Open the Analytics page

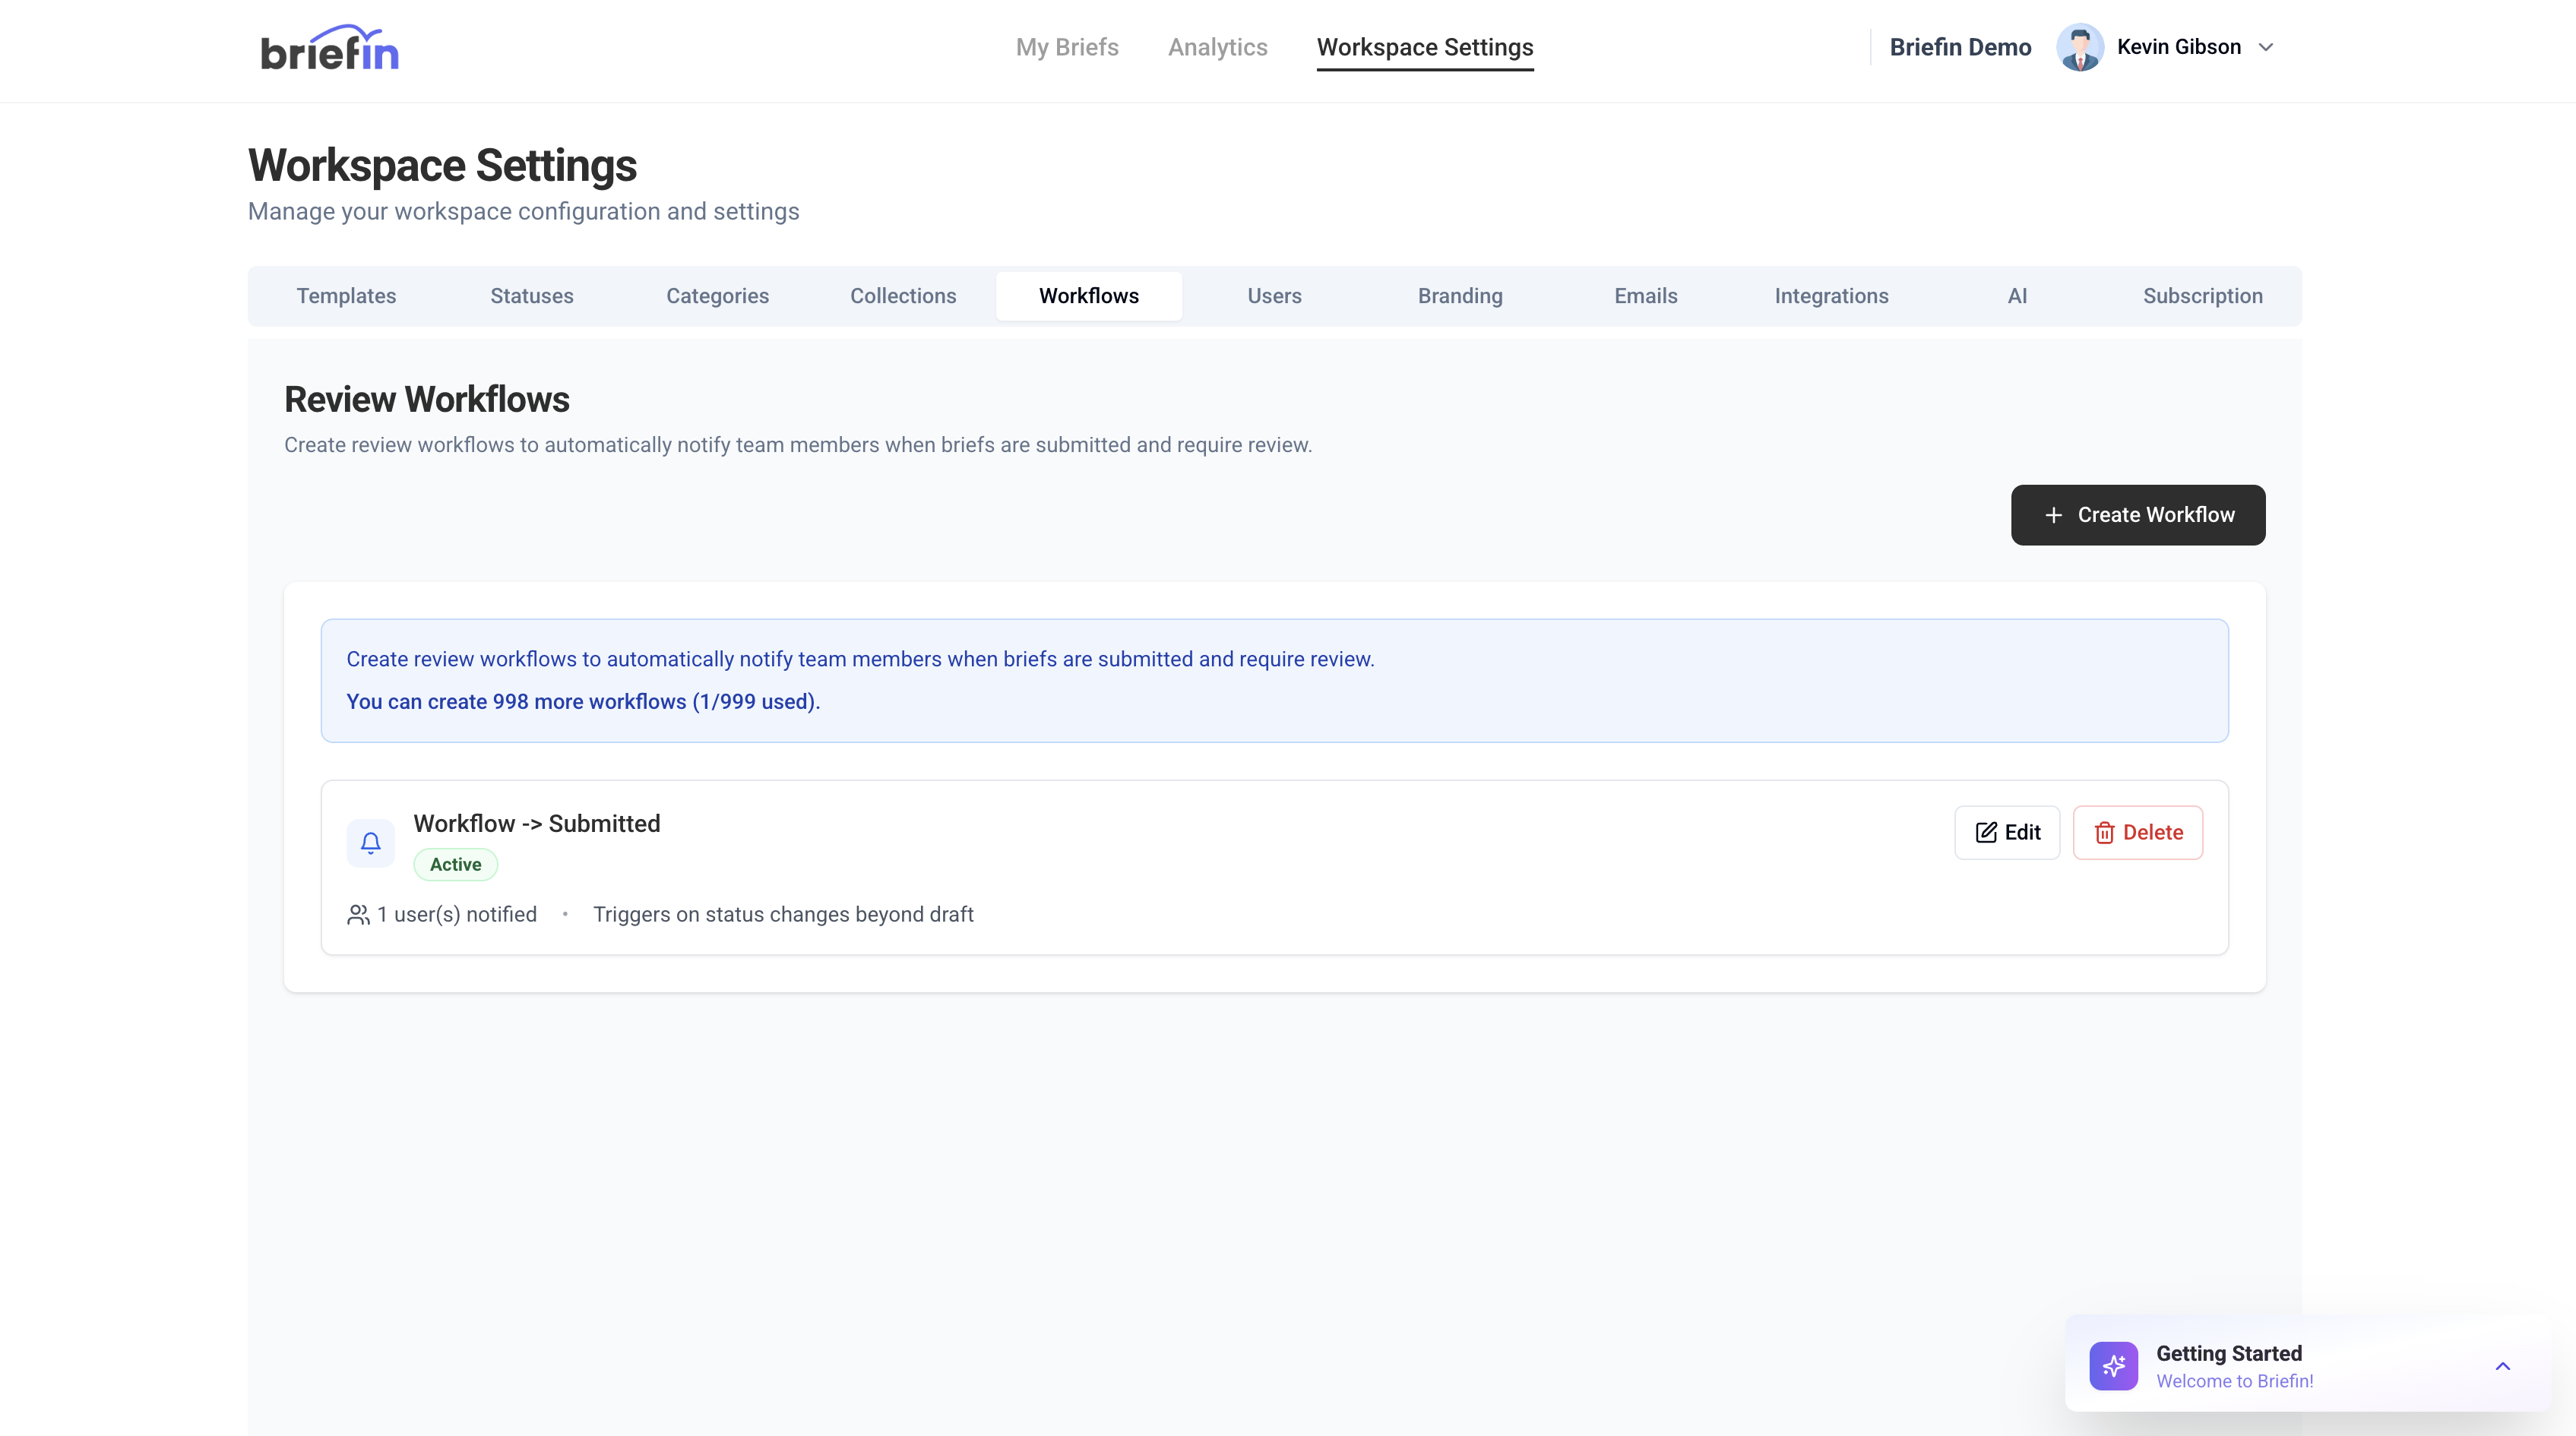tap(1217, 47)
